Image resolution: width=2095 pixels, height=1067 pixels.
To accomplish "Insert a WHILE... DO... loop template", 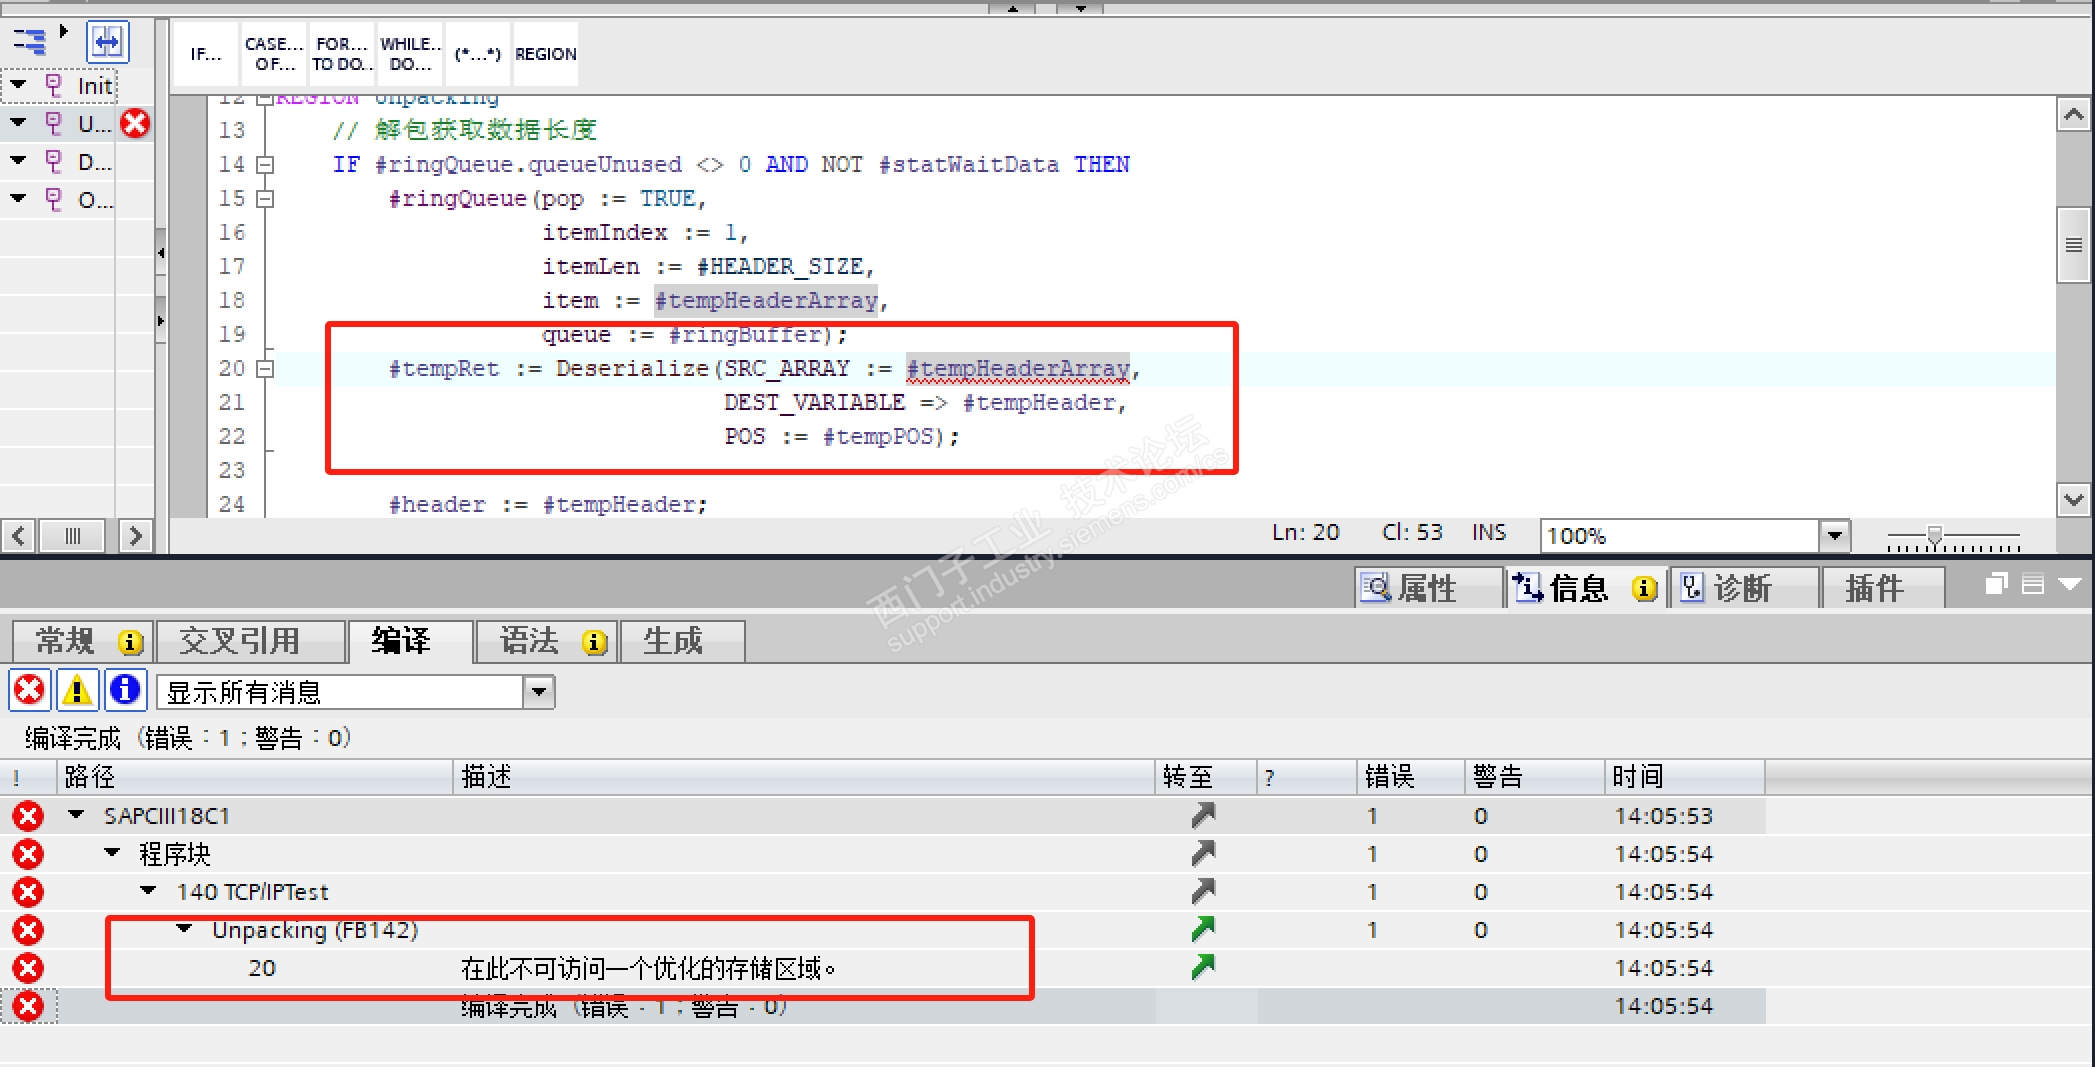I will 410,54.
